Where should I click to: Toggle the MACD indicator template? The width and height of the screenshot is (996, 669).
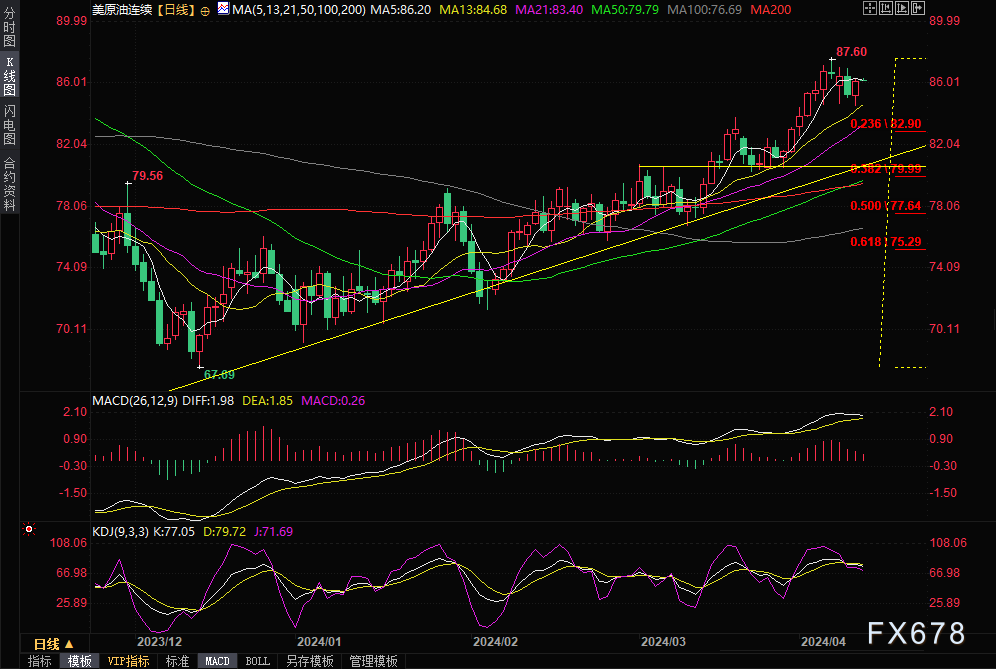click(x=217, y=661)
